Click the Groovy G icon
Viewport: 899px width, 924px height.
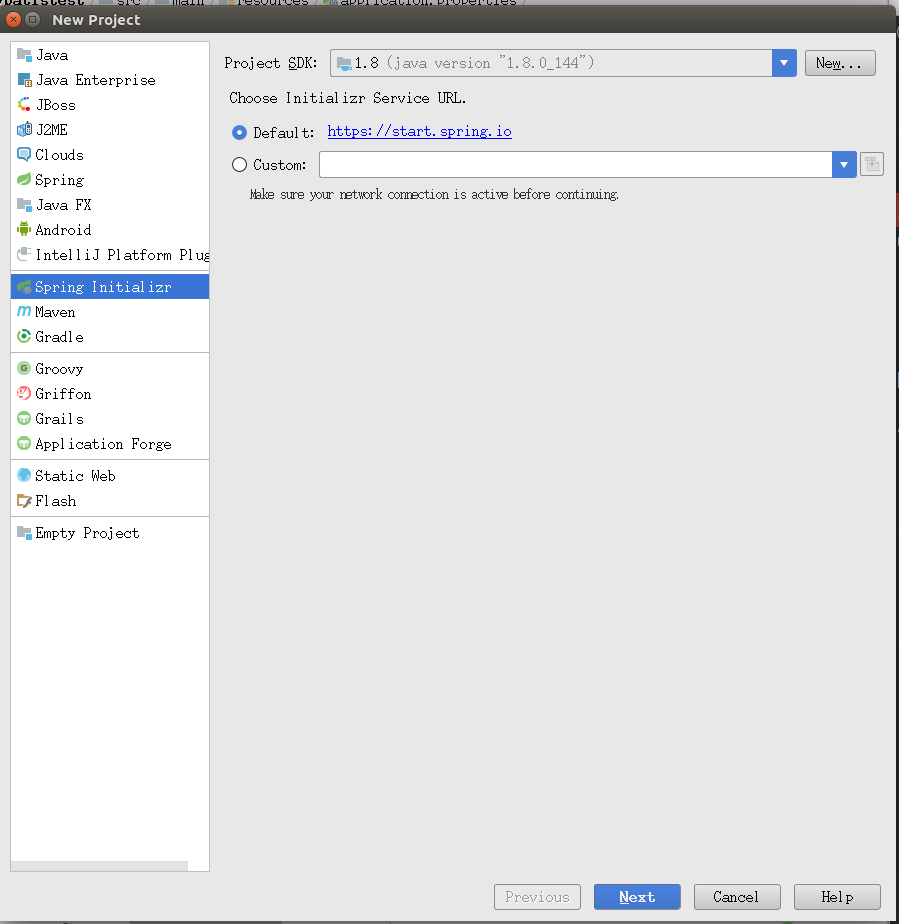[24, 368]
